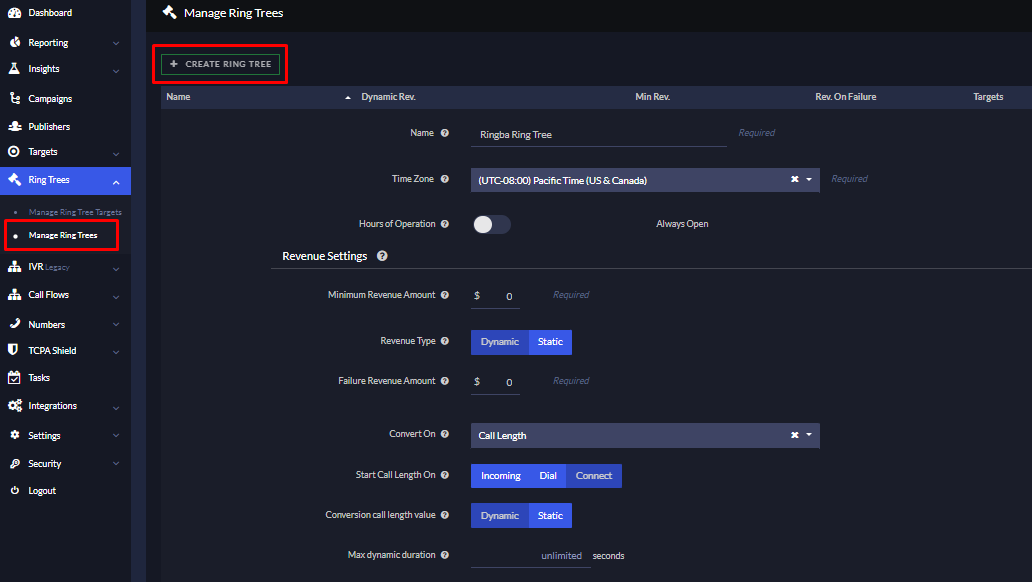Click the Tasks calendar icon
Screen dimensions: 1032x582
(14, 377)
